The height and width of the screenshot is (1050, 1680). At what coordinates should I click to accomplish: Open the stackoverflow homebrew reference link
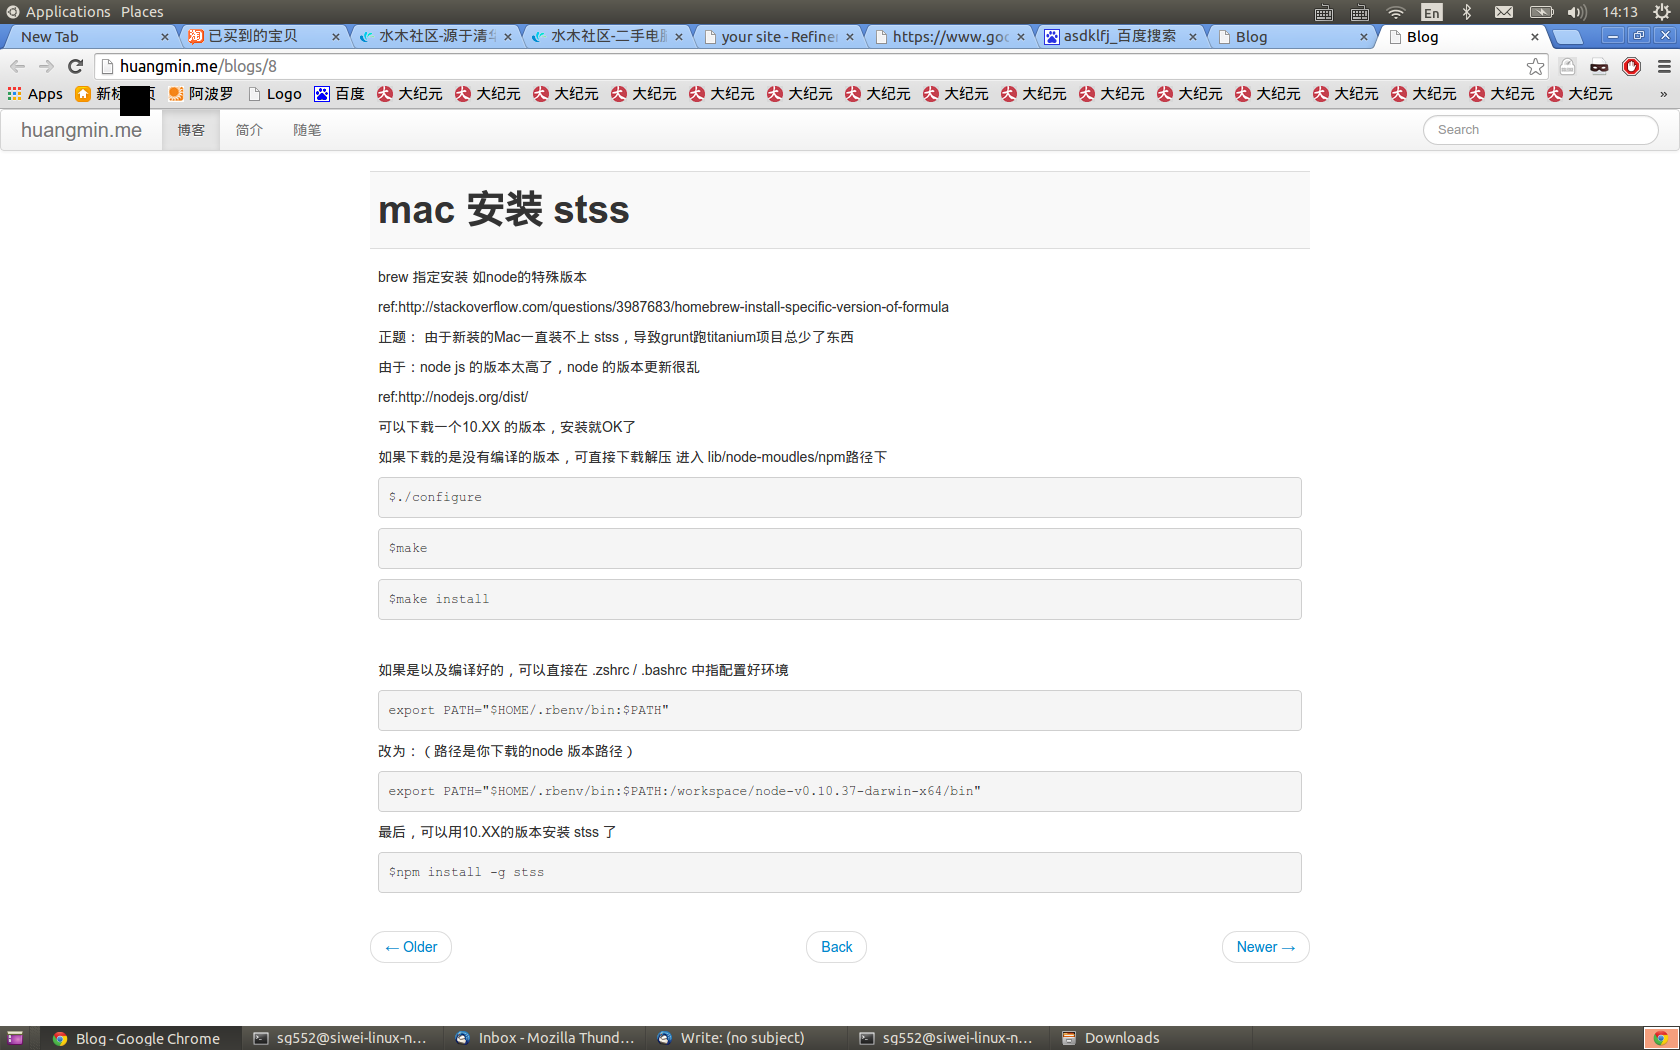pos(662,307)
